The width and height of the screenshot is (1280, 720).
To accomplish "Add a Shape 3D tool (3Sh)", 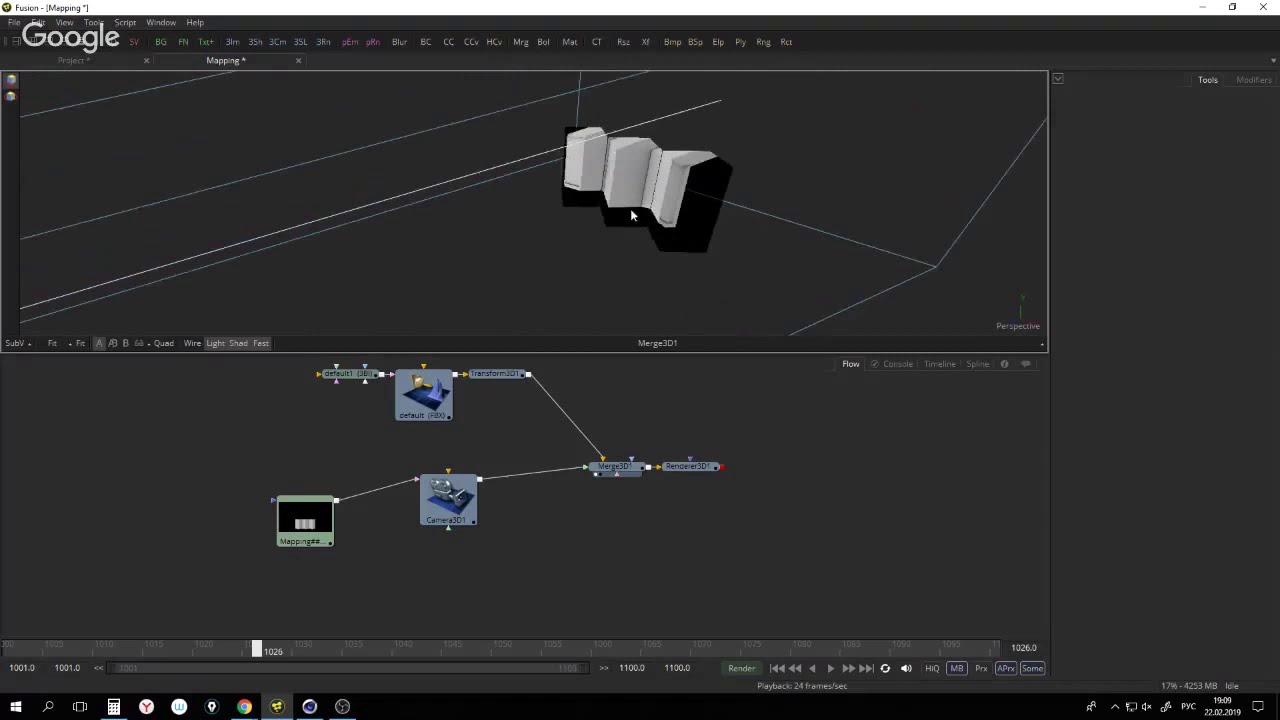I will tap(255, 42).
